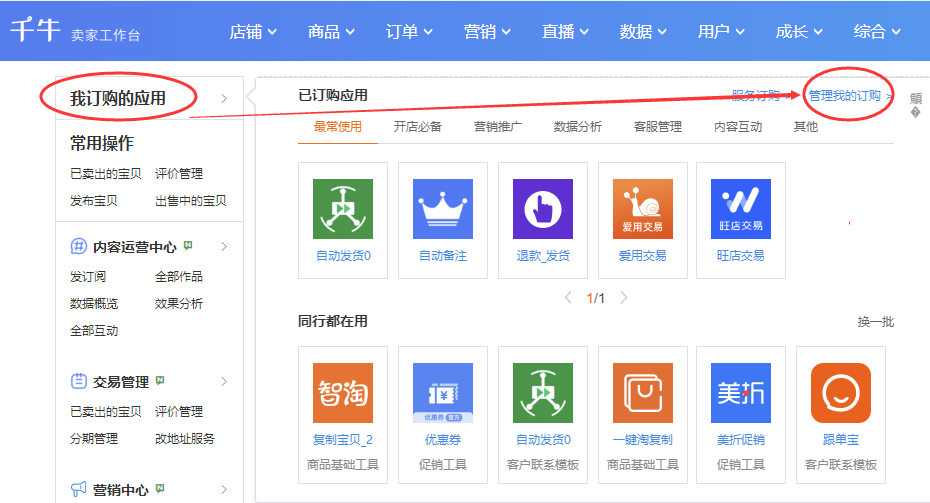Open the 爱用交易 orange snail icon
This screenshot has width=930, height=503.
click(x=642, y=209)
